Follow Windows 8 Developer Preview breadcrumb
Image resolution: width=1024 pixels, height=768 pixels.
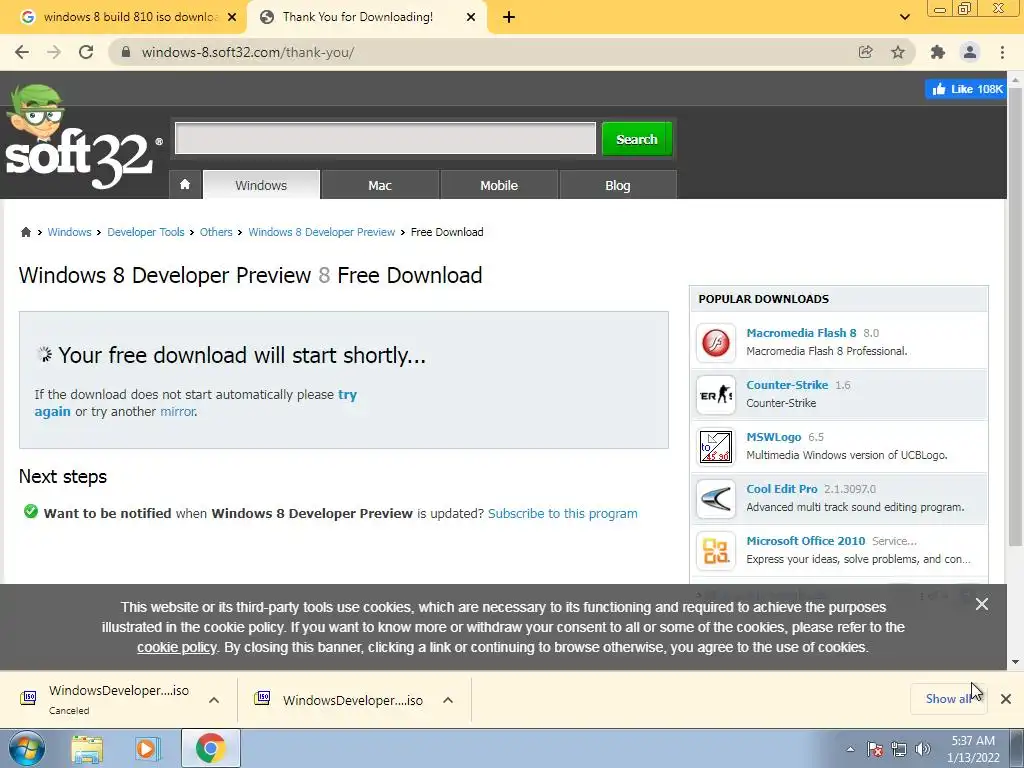(321, 232)
